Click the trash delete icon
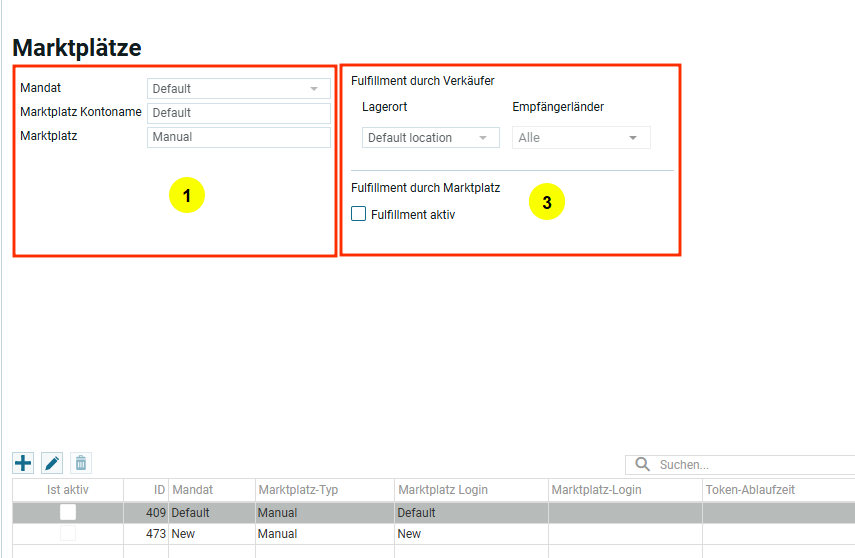855x558 pixels. click(x=81, y=463)
